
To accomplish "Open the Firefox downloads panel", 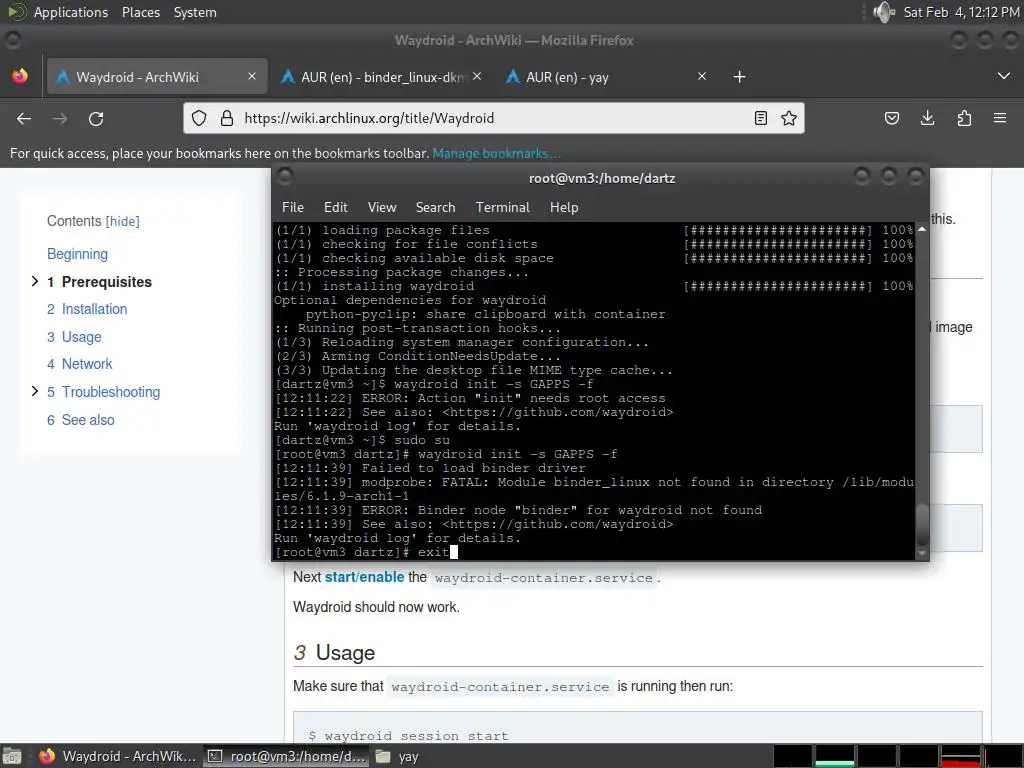I will click(x=927, y=118).
